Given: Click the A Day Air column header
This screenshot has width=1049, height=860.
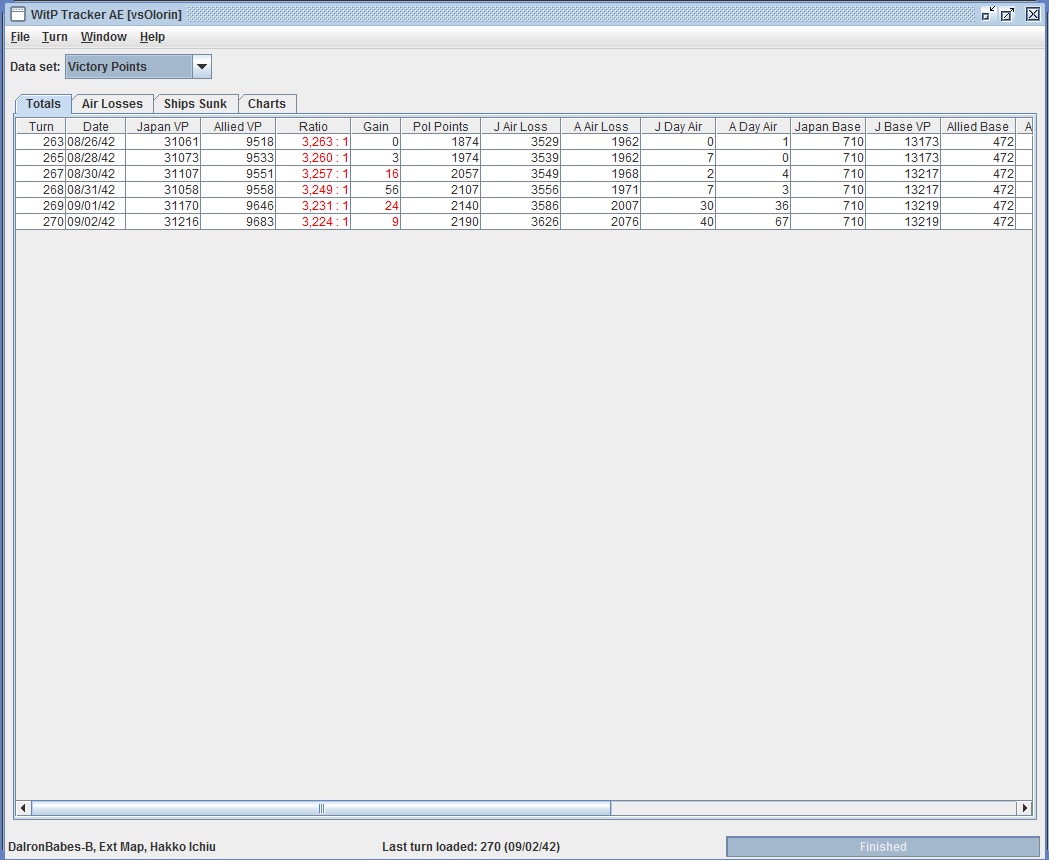Looking at the screenshot, I should point(753,126).
